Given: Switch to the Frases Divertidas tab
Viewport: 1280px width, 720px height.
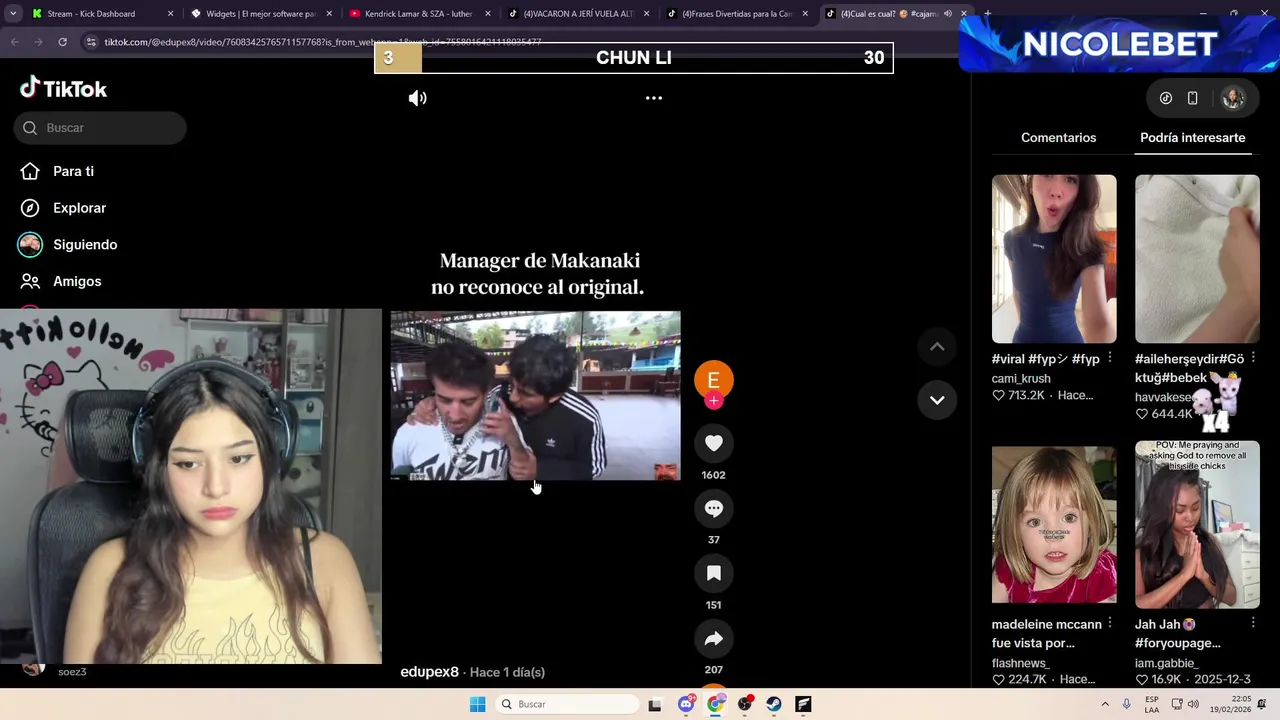Looking at the screenshot, I should [737, 14].
